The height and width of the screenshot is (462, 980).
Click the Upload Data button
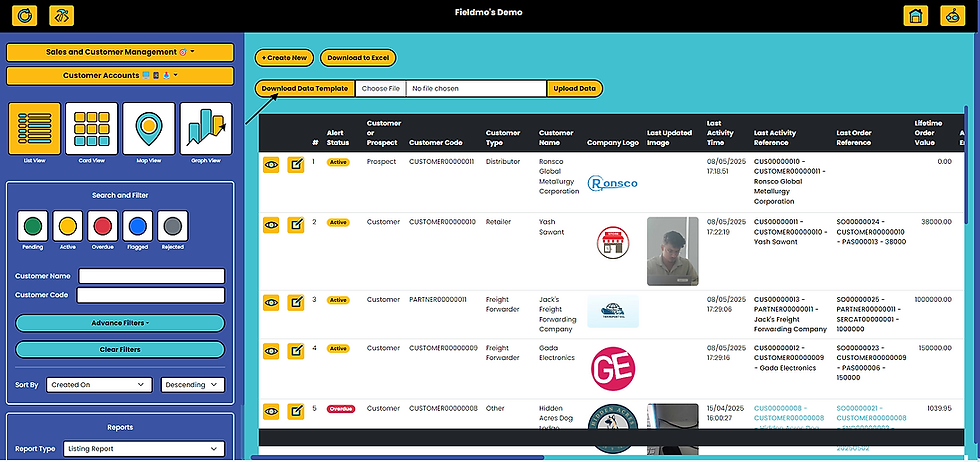pyautogui.click(x=575, y=89)
